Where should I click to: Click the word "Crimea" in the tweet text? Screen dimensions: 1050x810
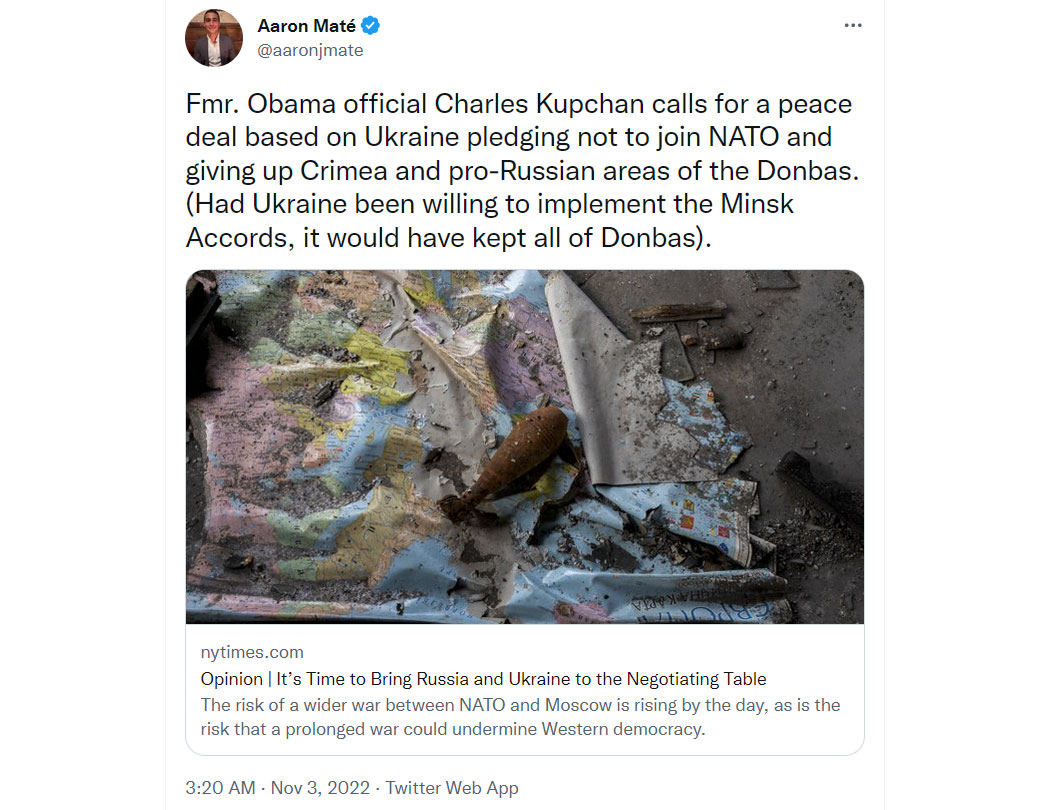[344, 171]
